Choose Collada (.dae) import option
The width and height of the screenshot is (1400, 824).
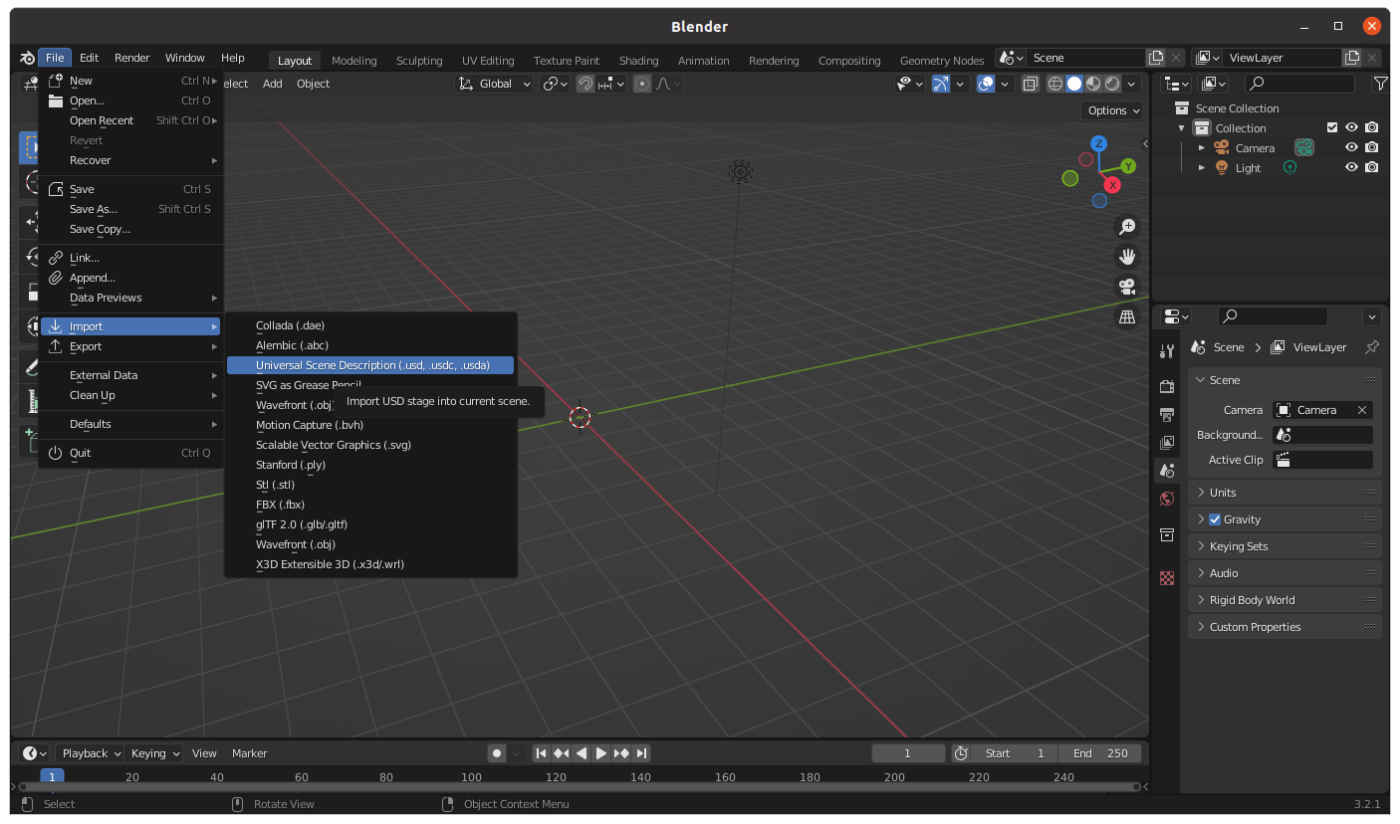(371, 325)
